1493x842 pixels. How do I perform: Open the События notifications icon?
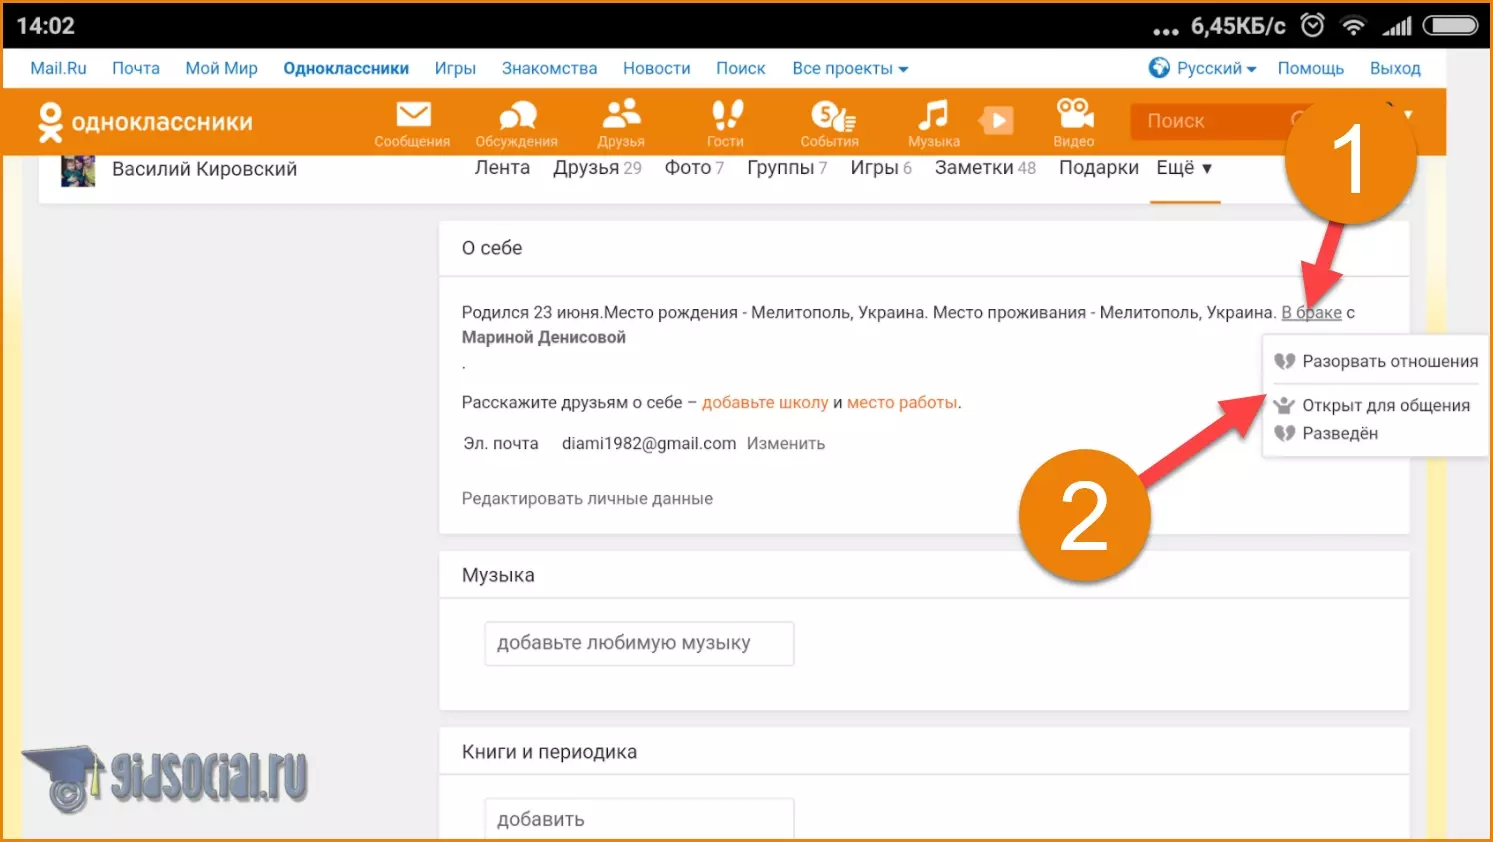pyautogui.click(x=832, y=115)
